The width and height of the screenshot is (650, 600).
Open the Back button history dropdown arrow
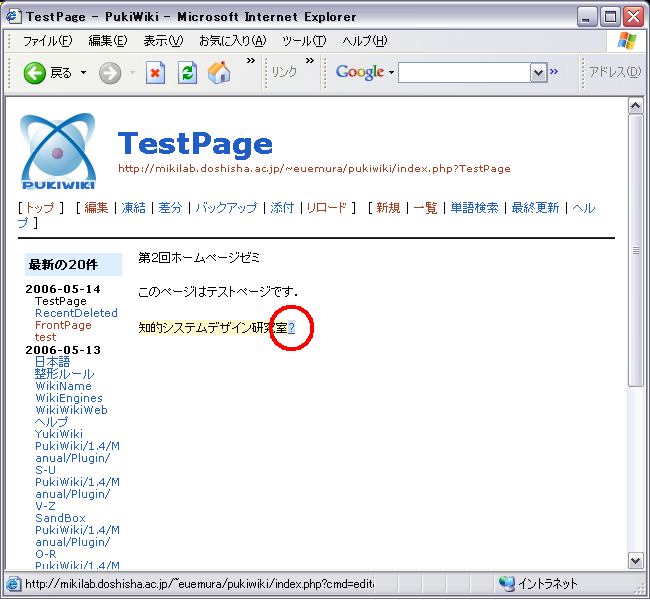(x=83, y=73)
